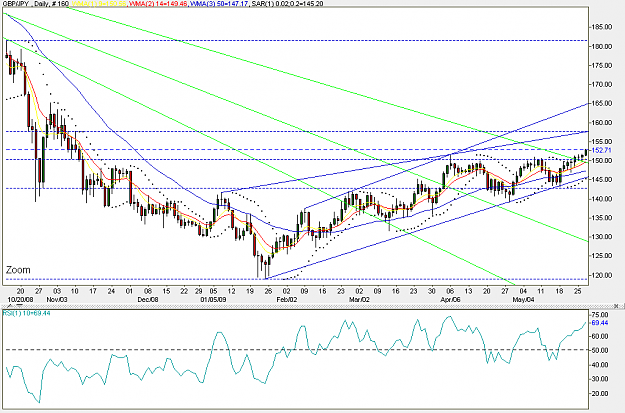Click the 20.00 RSI axis label
Viewport: 625px width, 413px height.
601,393
